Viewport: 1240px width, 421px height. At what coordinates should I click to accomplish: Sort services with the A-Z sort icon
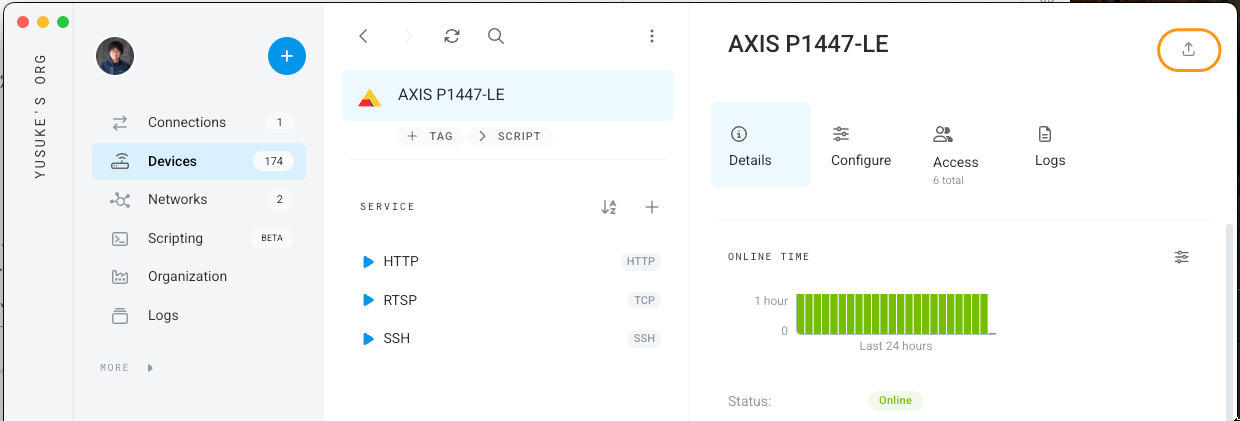click(609, 207)
